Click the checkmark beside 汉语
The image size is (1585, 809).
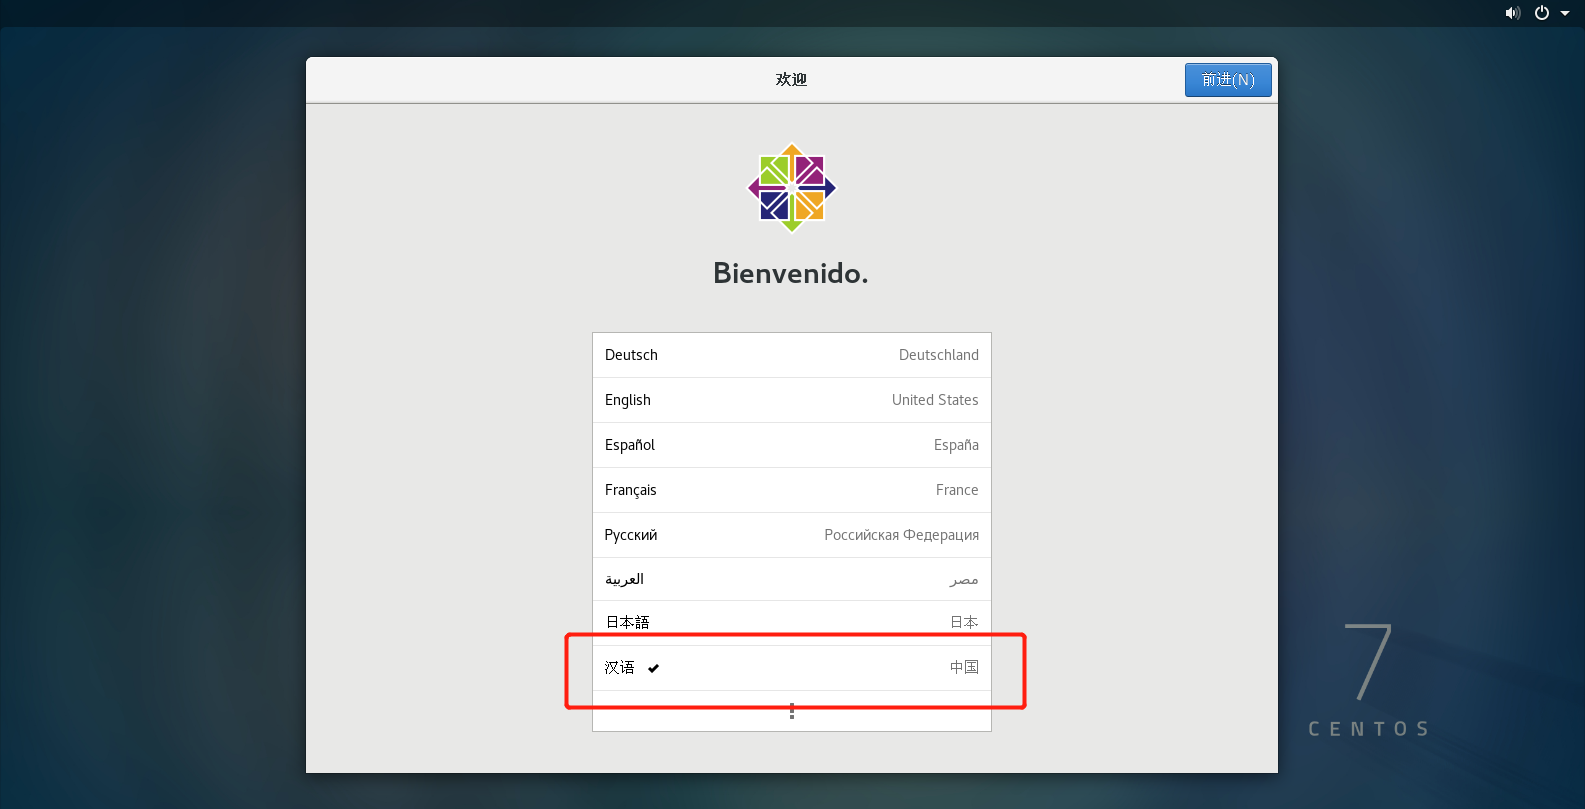tap(653, 668)
